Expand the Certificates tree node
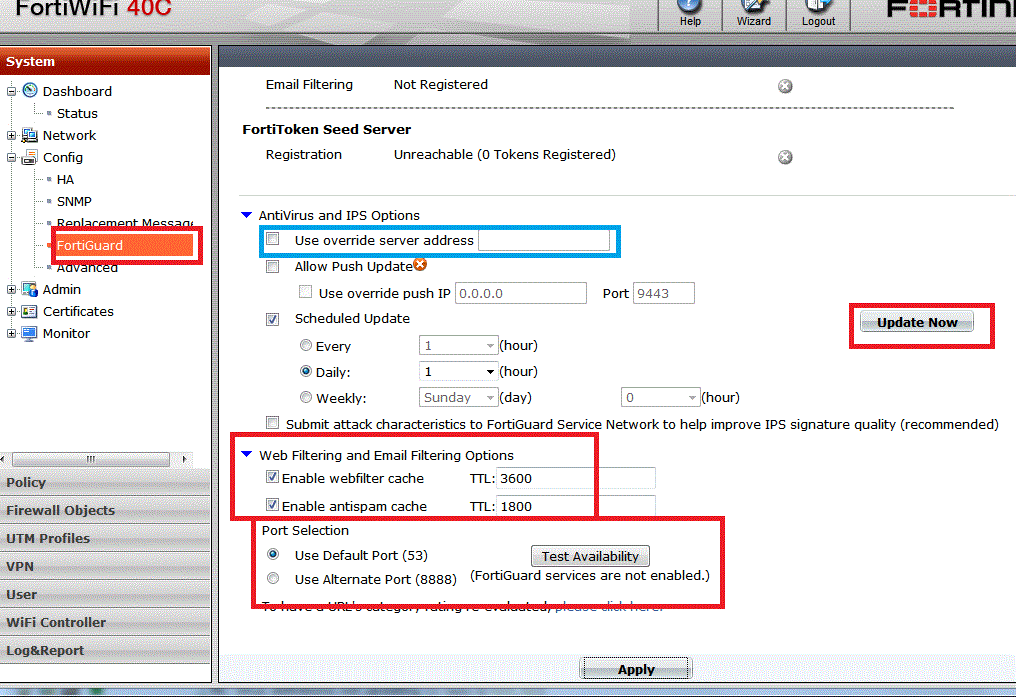This screenshot has width=1016, height=697. 11,312
